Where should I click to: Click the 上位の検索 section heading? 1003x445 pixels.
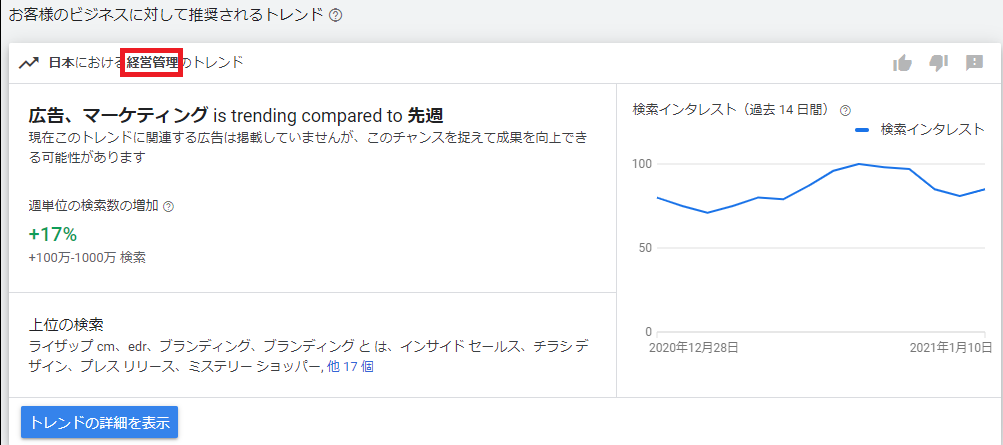tap(67, 325)
